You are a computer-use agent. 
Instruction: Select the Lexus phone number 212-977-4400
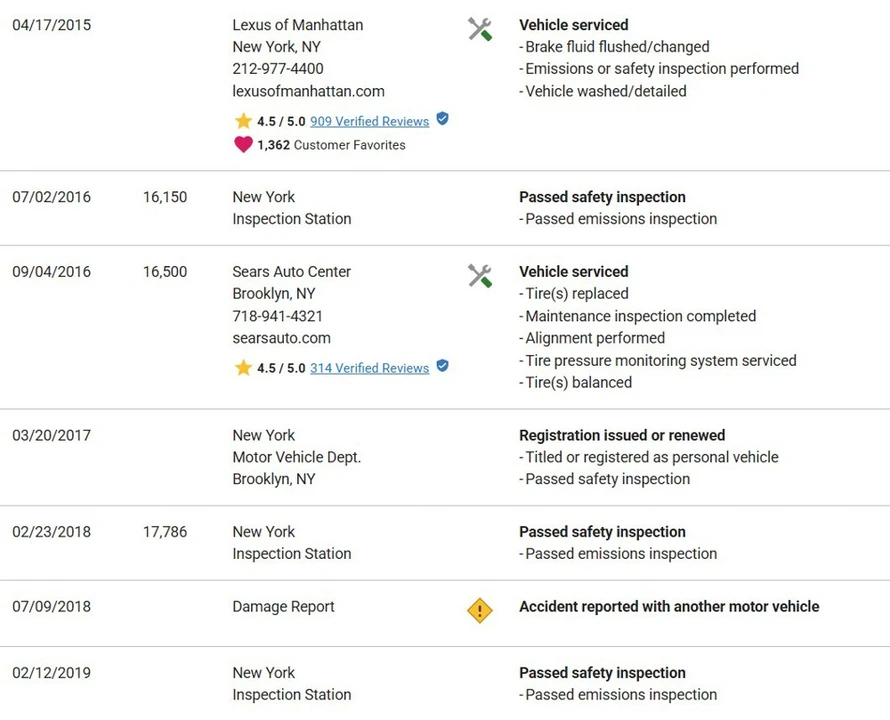point(278,69)
